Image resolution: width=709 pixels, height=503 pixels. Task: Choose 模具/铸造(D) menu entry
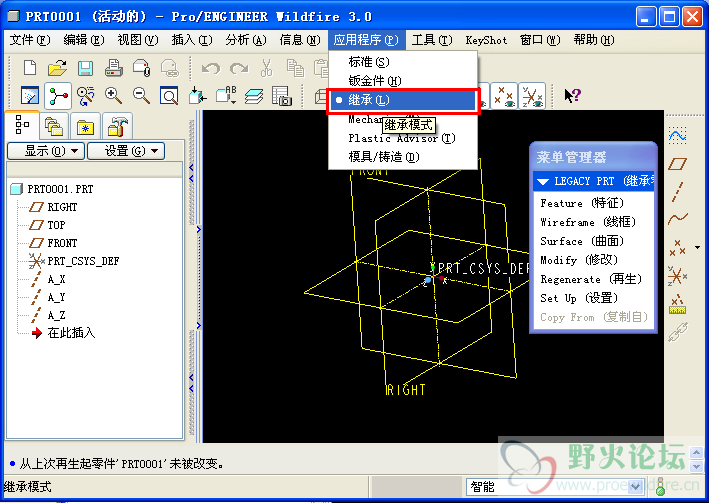[402, 157]
